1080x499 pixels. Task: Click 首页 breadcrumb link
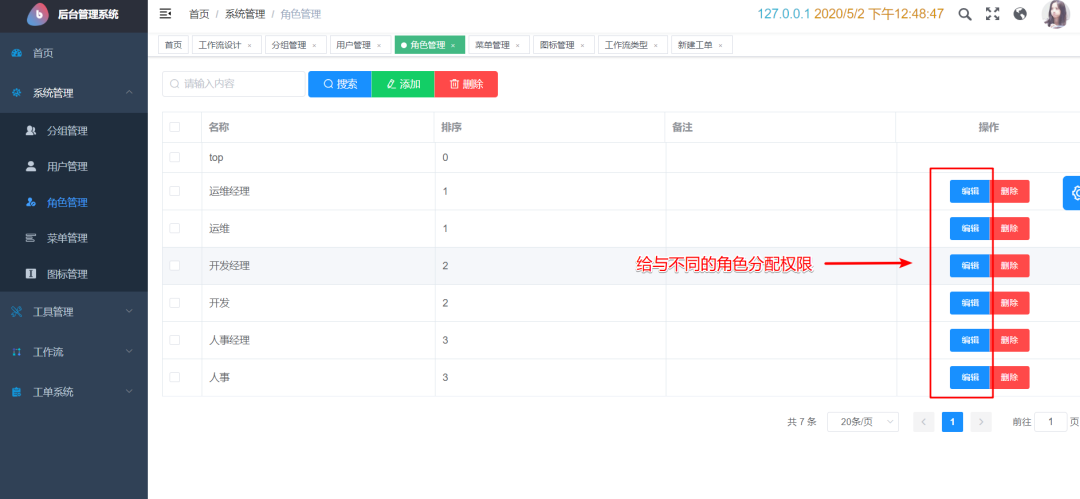coord(199,14)
